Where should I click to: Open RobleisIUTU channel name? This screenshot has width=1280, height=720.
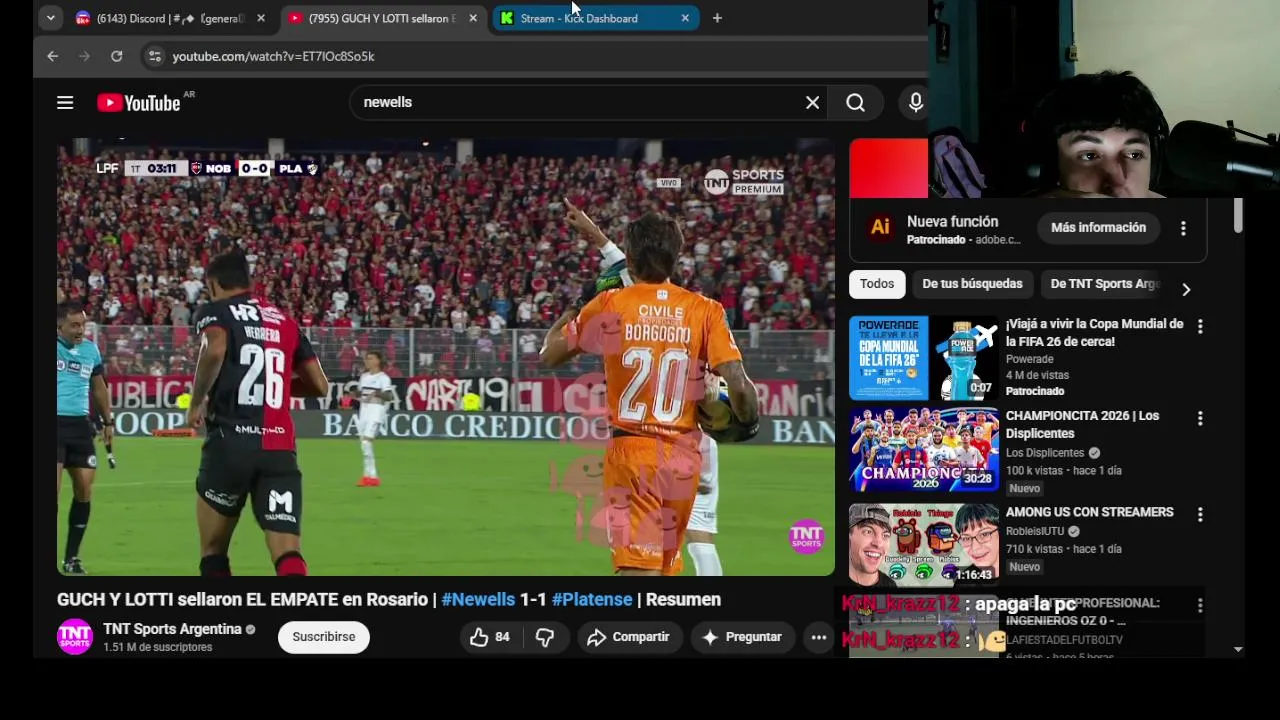tap(1035, 531)
